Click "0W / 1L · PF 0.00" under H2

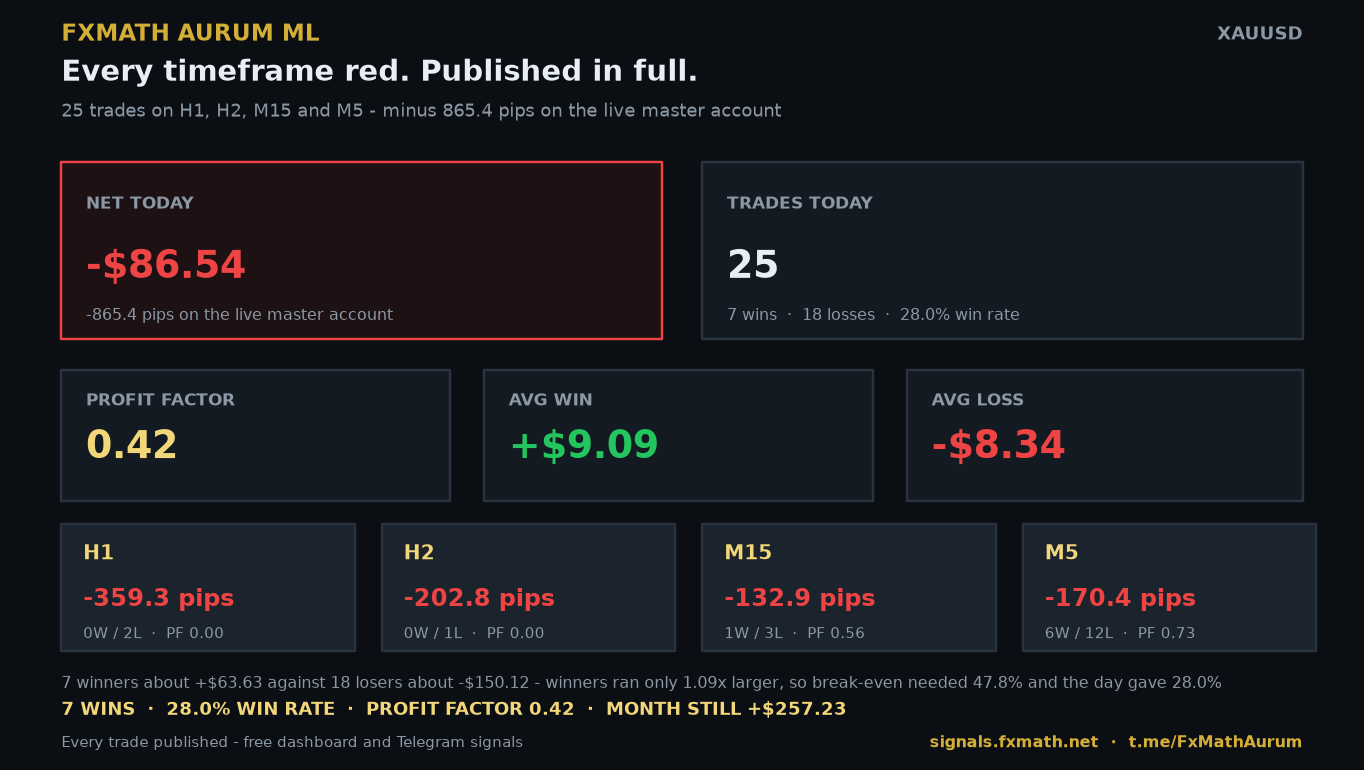coord(474,633)
